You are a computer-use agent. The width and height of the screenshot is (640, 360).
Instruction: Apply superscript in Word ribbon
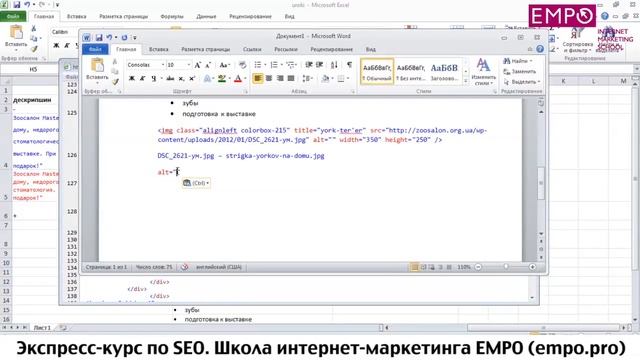[192, 78]
